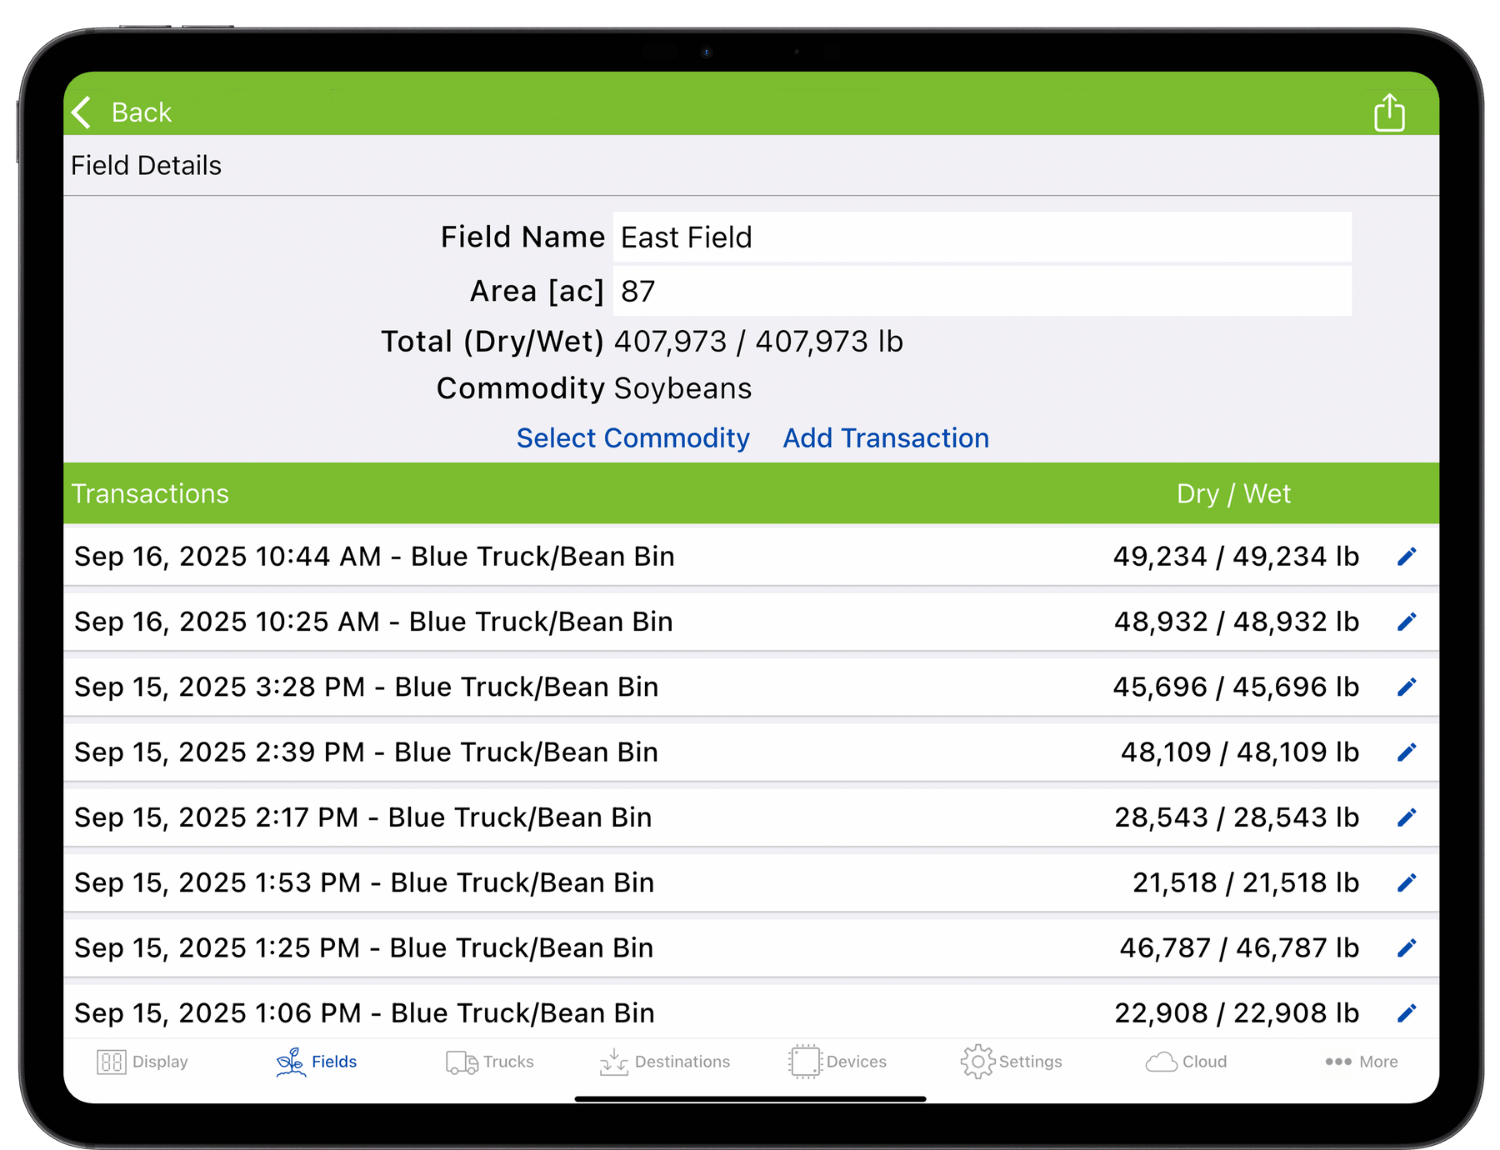Edit the Sep 15 1:06 PM transaction
This screenshot has width=1500, height=1150.
click(x=1407, y=1012)
